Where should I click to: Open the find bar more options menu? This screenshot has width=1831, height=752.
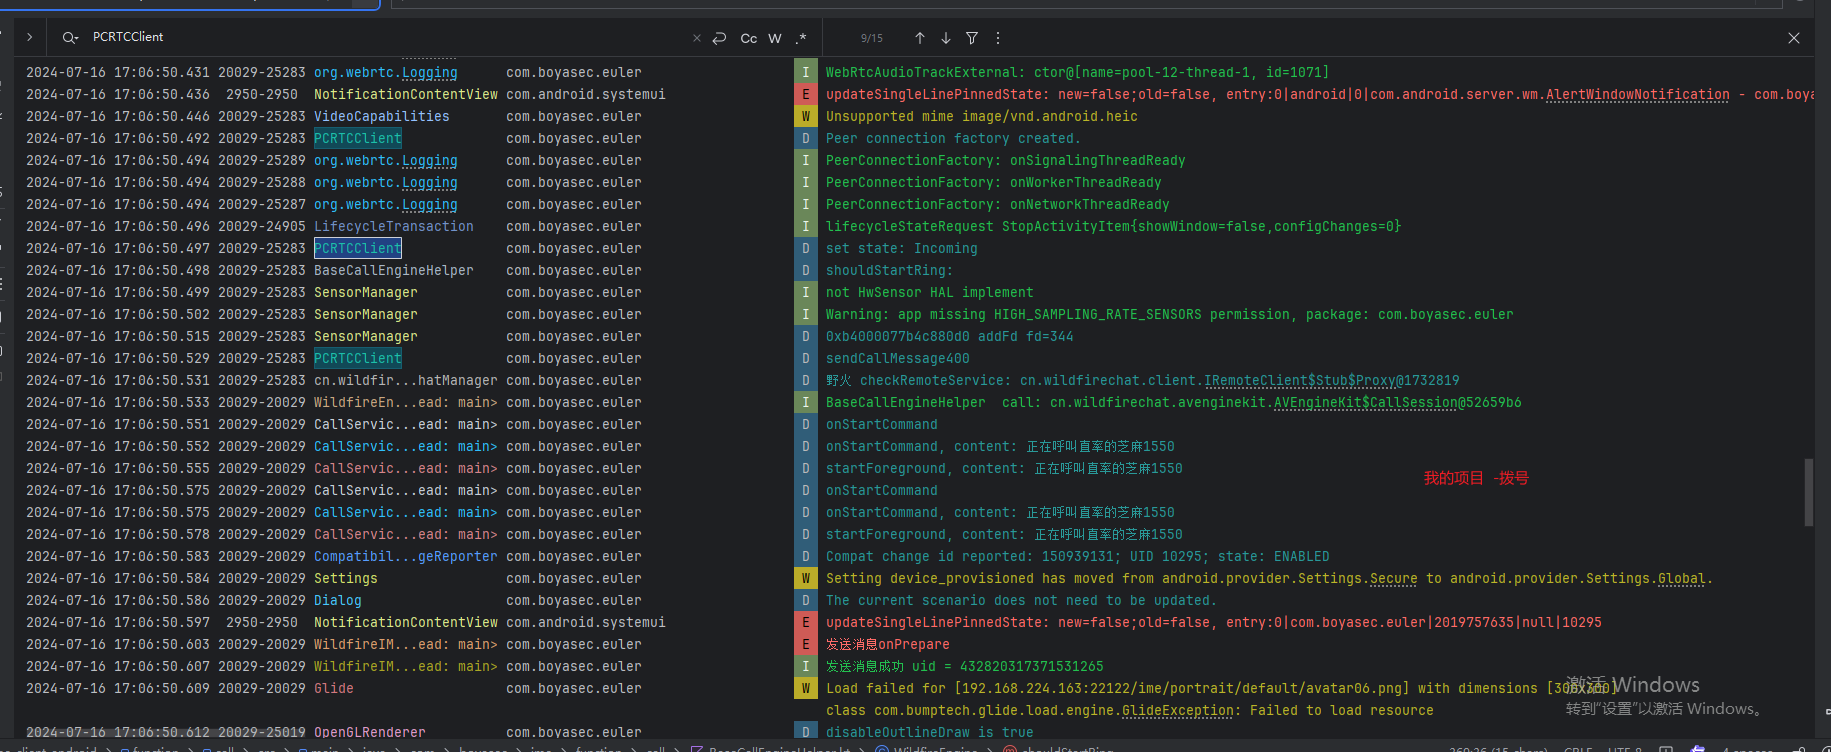pos(998,38)
